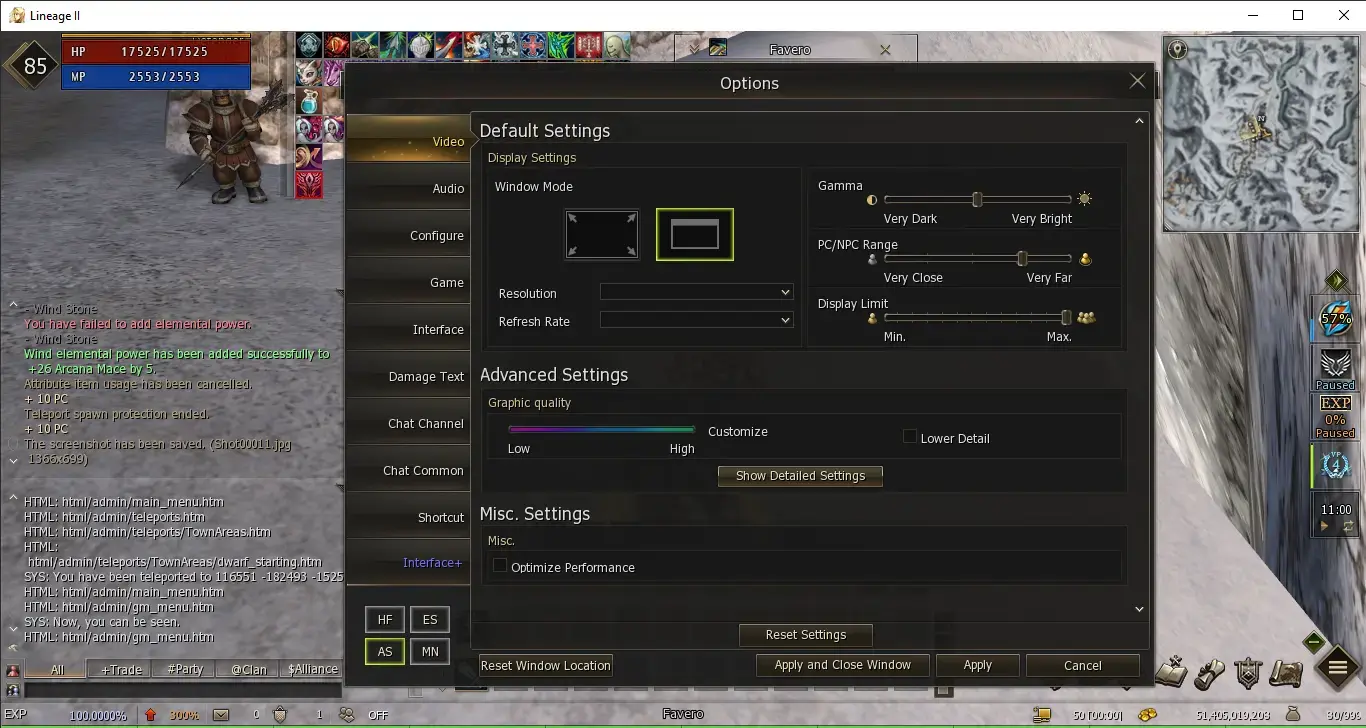Open the Audio options tab
This screenshot has width=1366, height=728.
[x=409, y=188]
